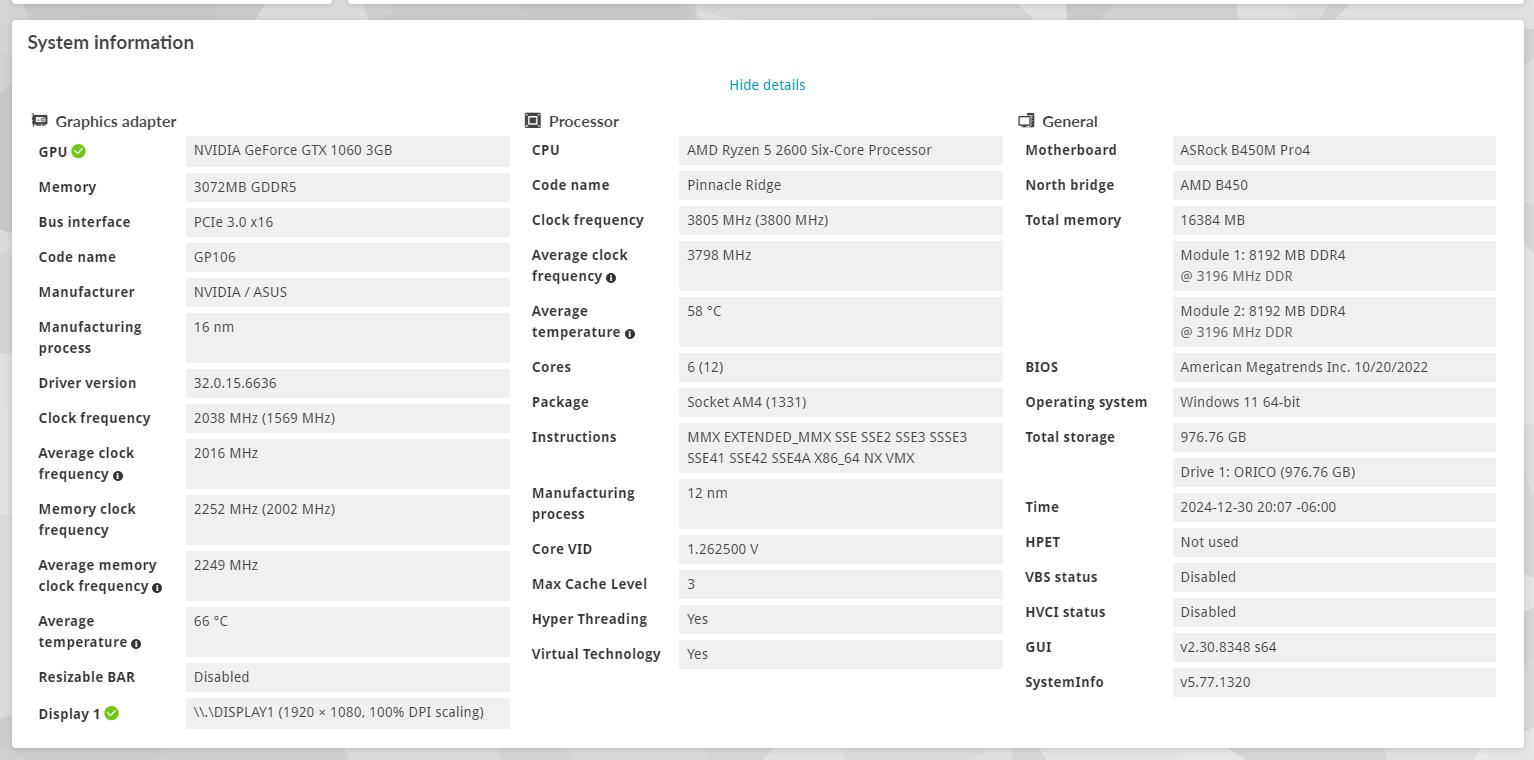
Task: Select the 'Module 2: 8192 MB DDR4' entry
Action: [x=1334, y=322]
